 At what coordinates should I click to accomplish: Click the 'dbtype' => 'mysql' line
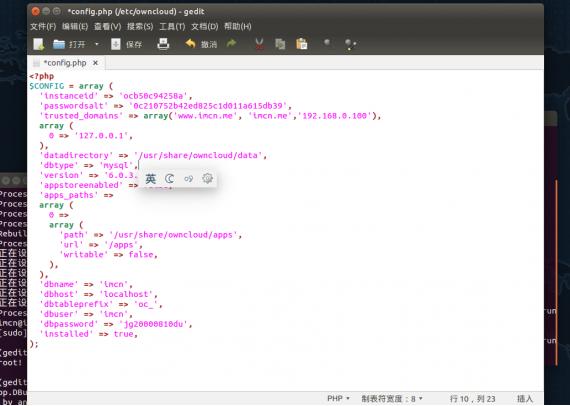pos(89,165)
